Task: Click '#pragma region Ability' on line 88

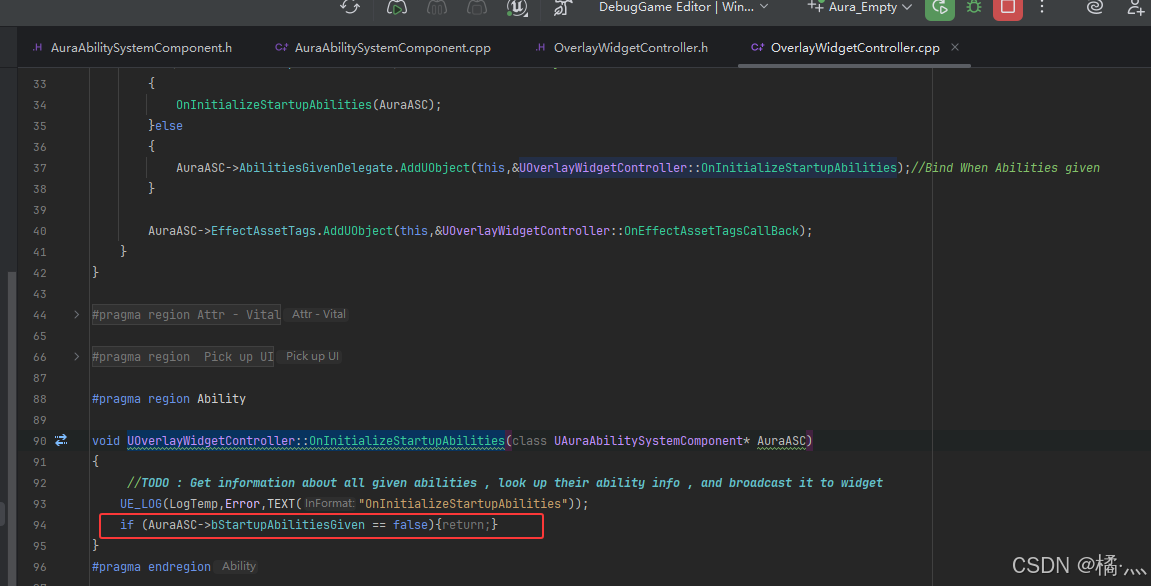Action: point(169,399)
